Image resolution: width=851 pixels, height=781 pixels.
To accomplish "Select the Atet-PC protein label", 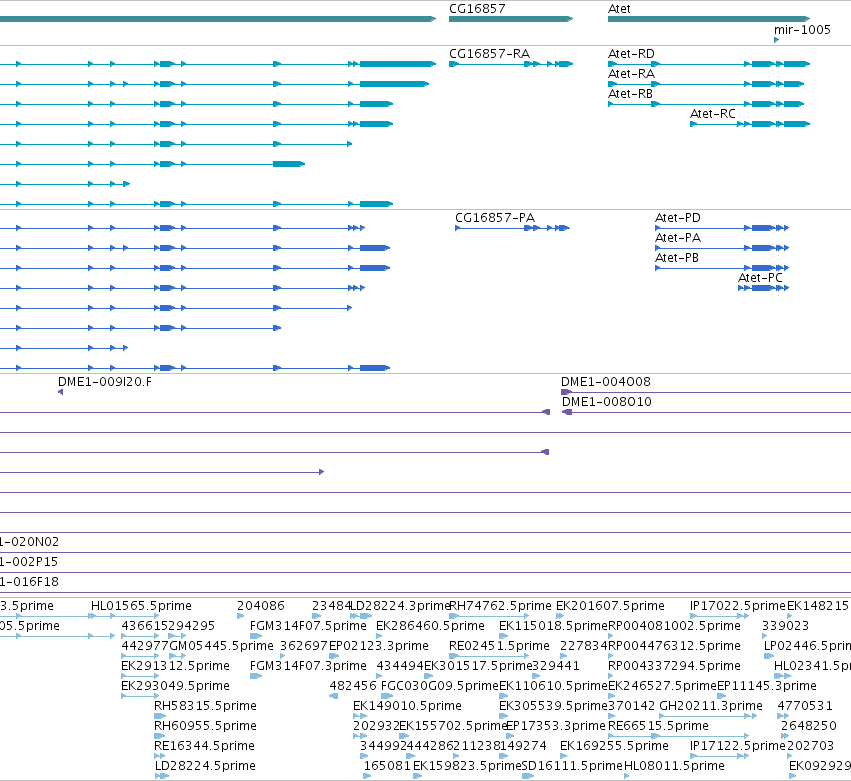I will tap(760, 278).
